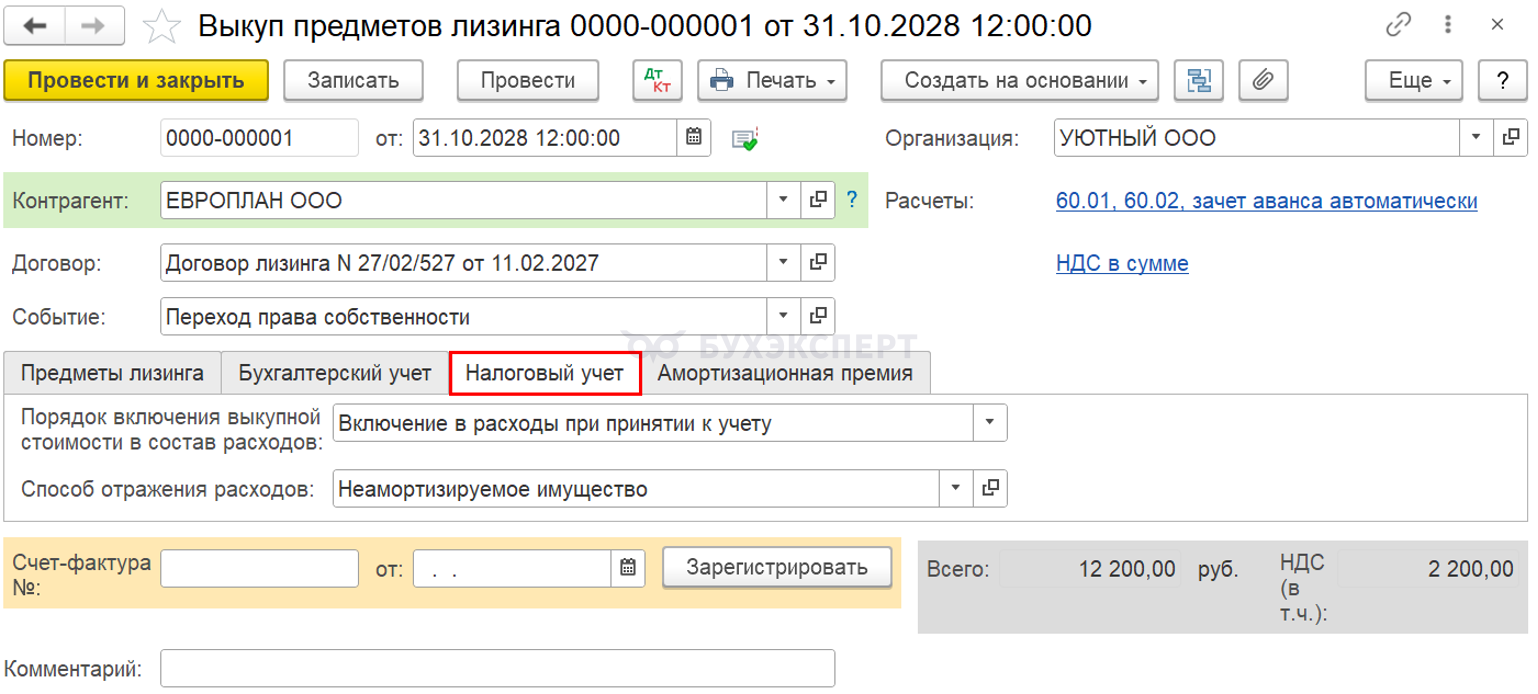Open help with the ? button
Image resolution: width=1538 pixels, height=694 pixels.
(x=1502, y=81)
